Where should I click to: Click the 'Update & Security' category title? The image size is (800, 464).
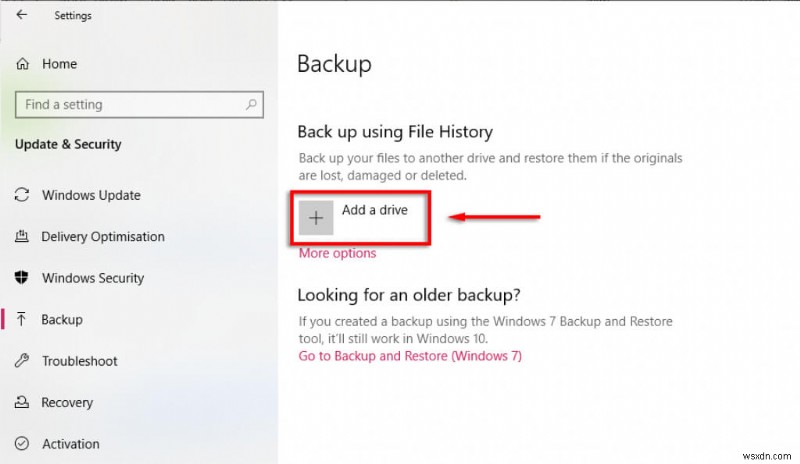(68, 144)
